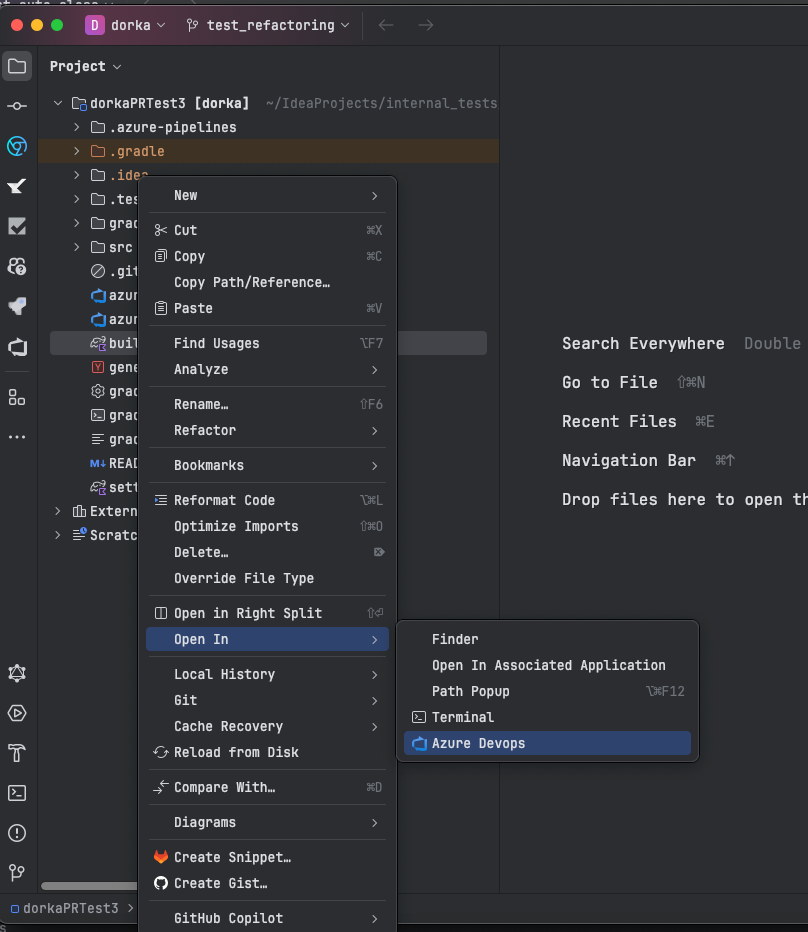Open the Terminal tool window icon

pos(17,793)
